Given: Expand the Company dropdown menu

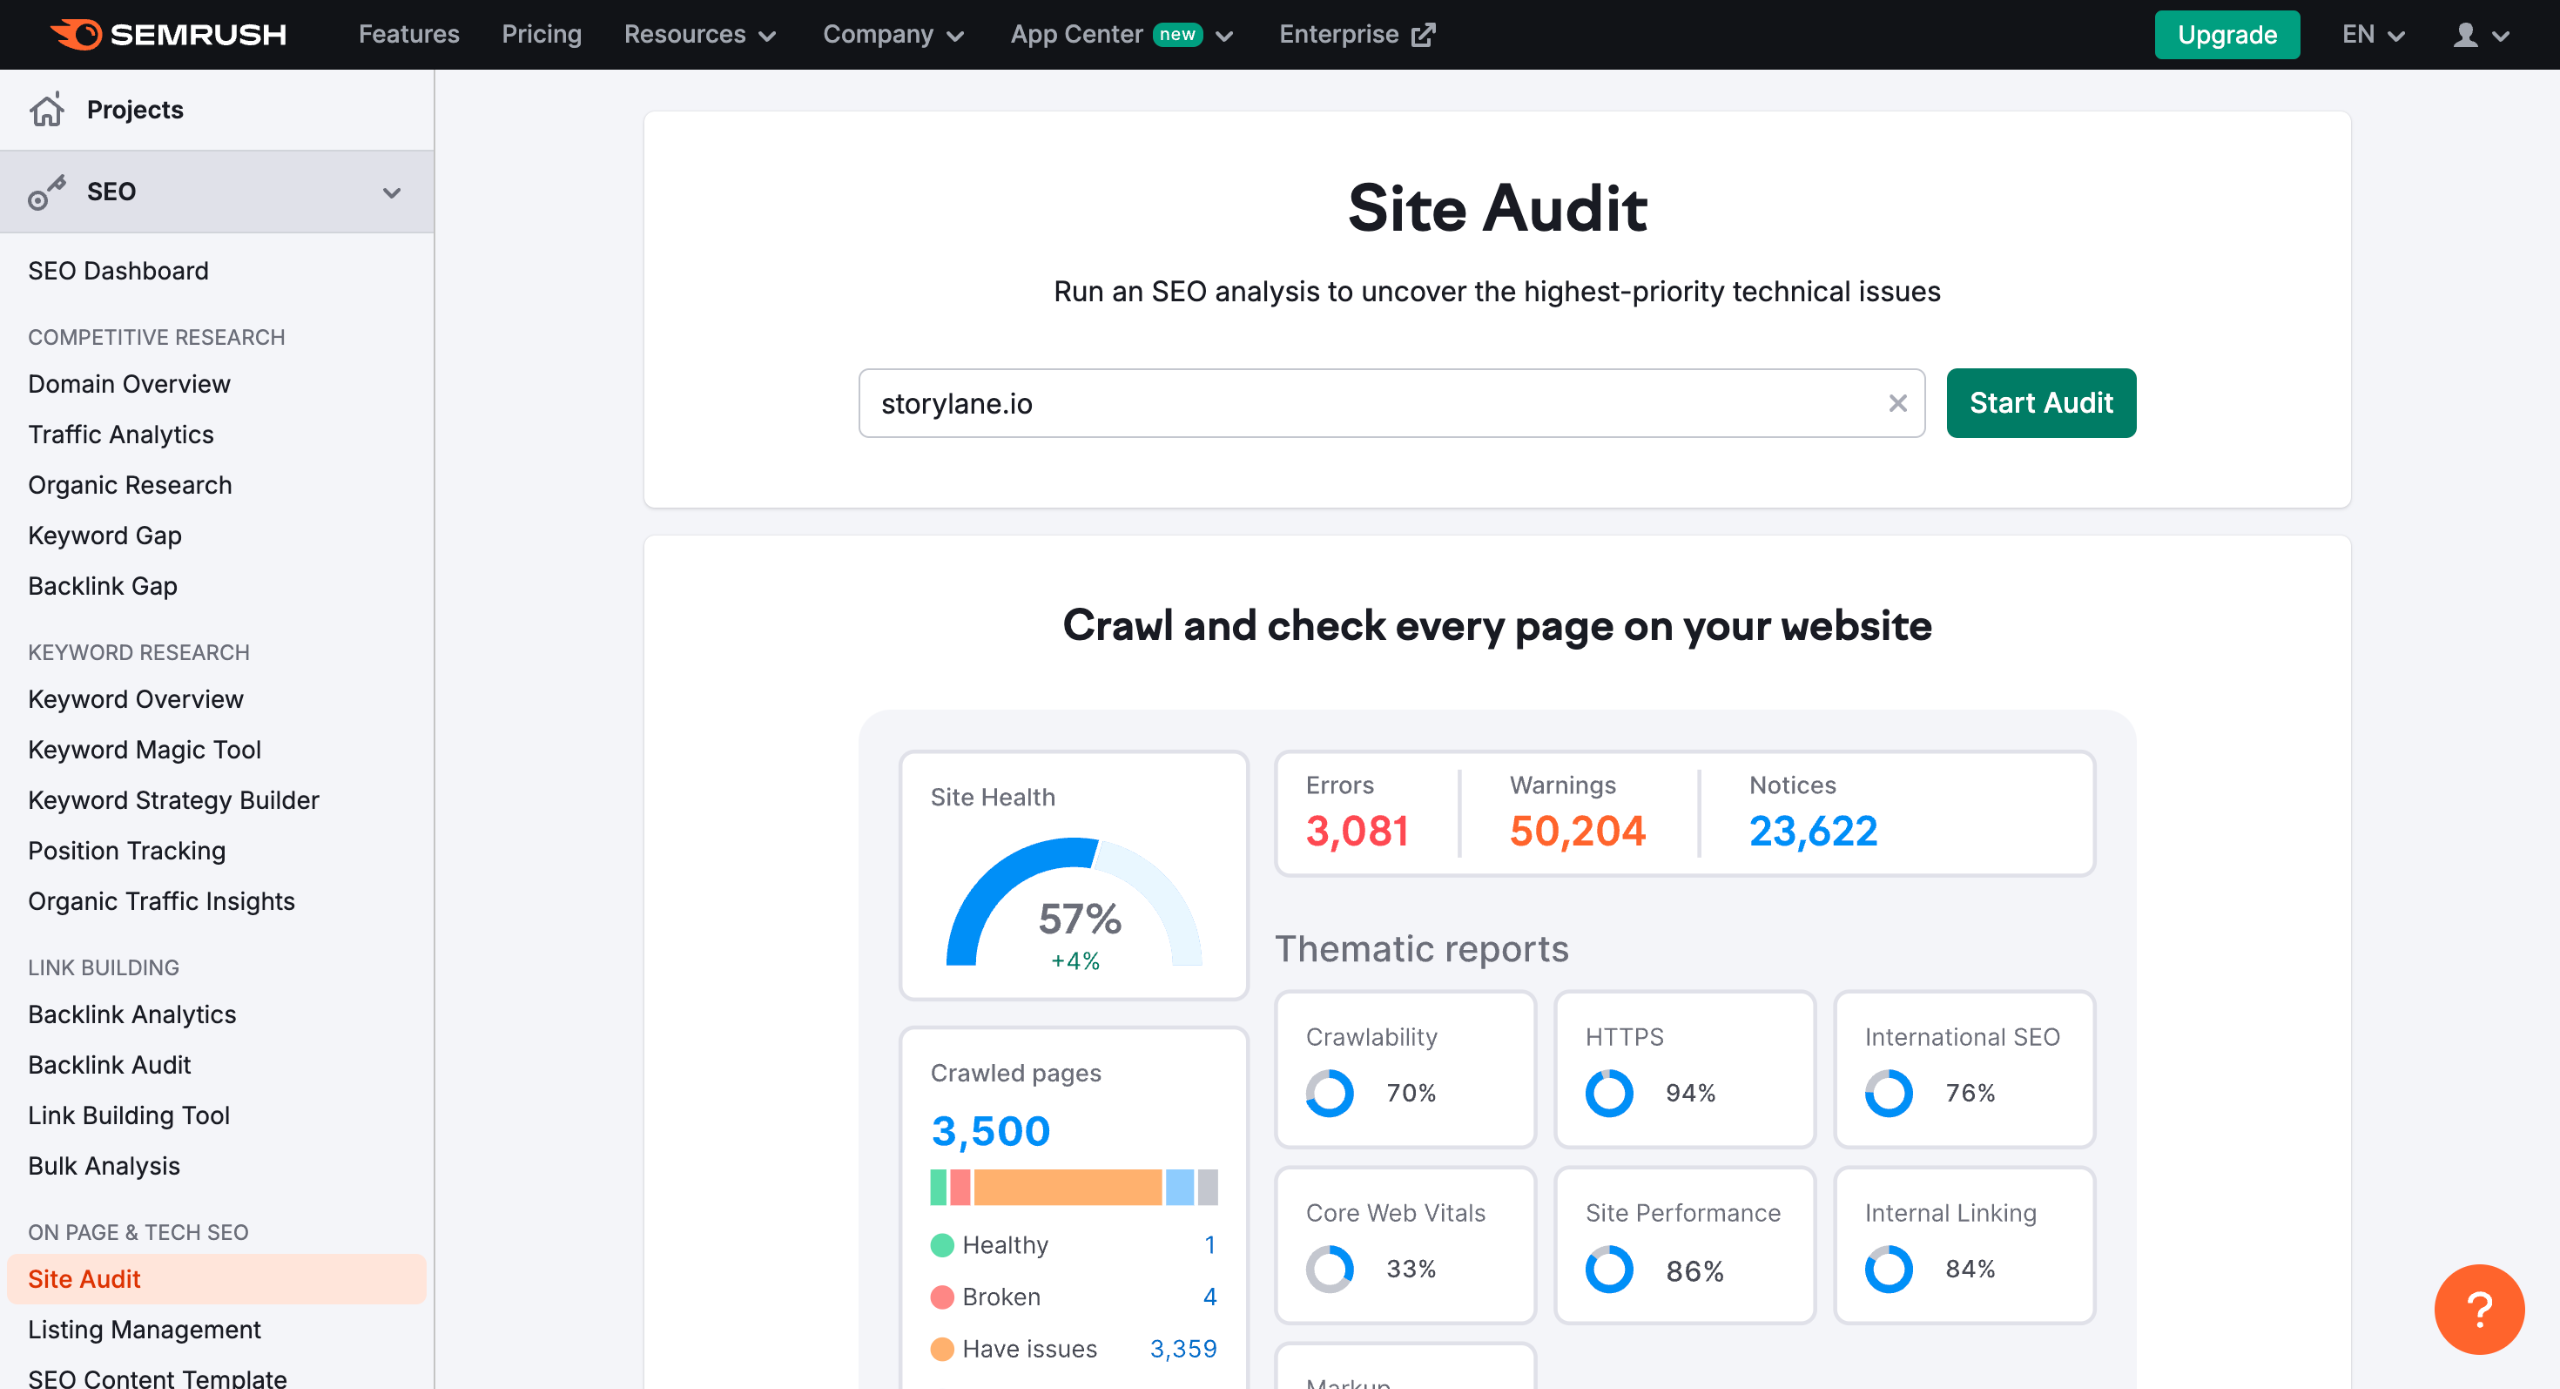Looking at the screenshot, I should click(892, 35).
